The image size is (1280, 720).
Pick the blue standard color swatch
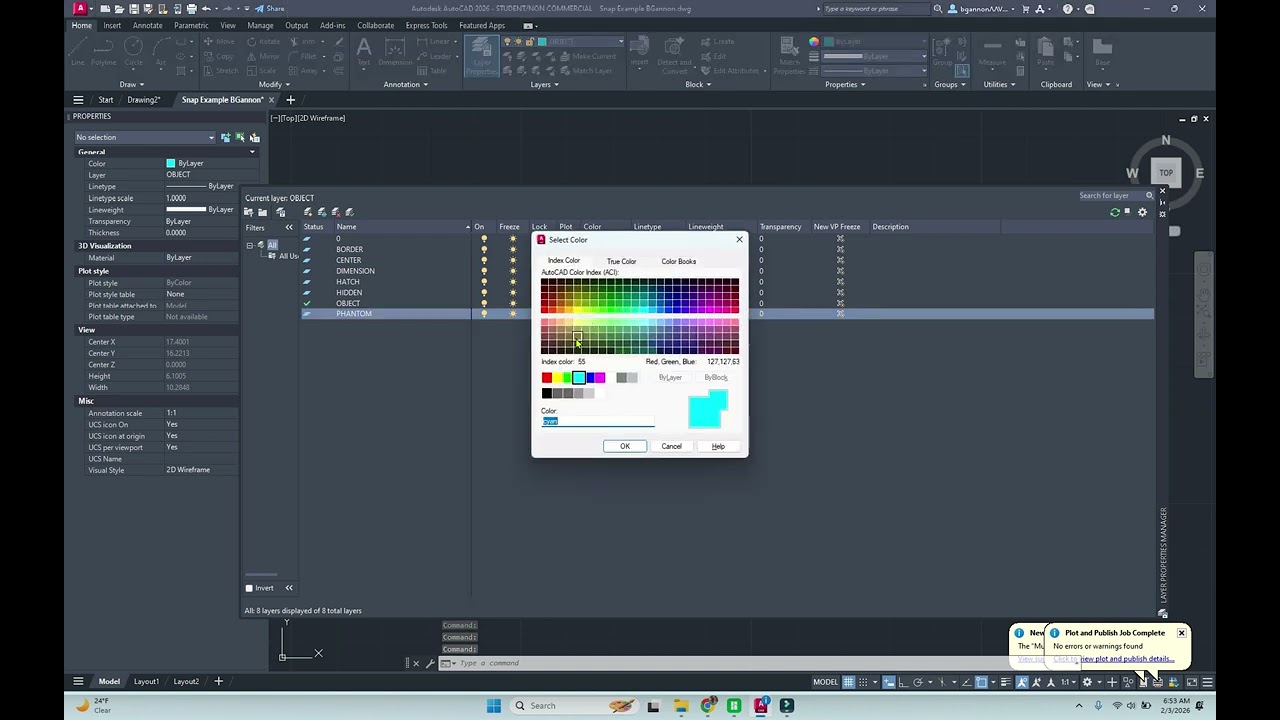point(590,378)
